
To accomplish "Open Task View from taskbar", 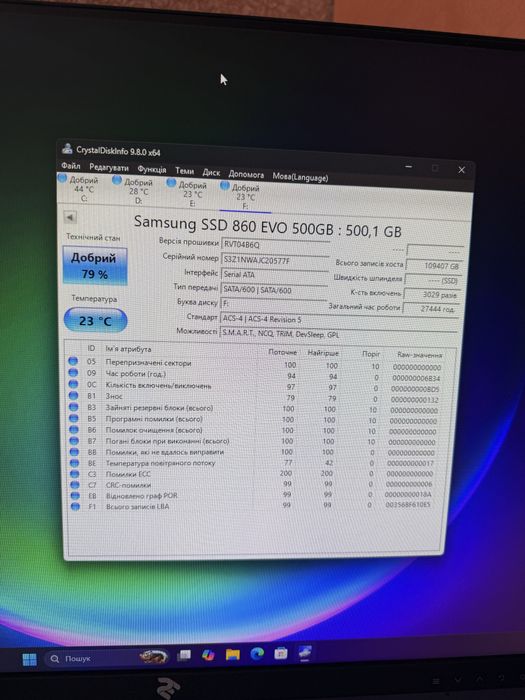I will click(x=184, y=655).
